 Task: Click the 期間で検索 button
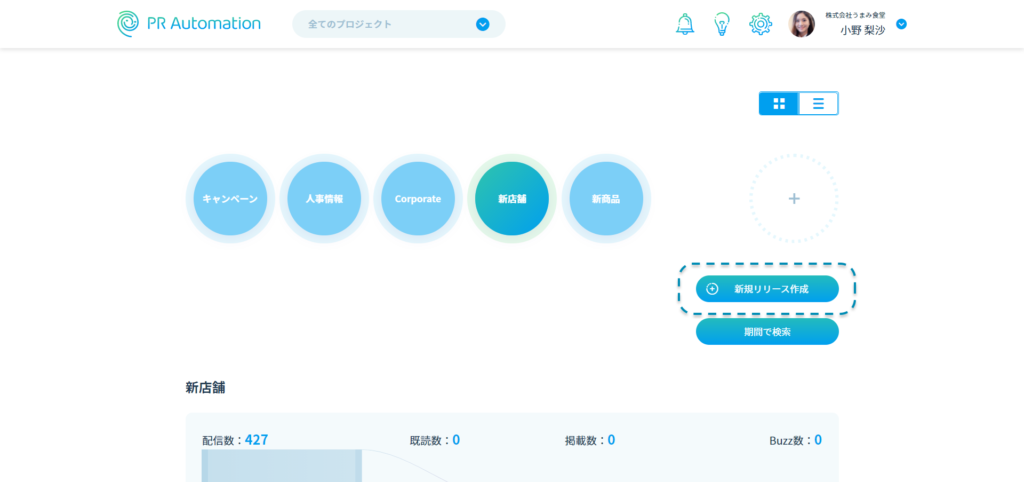pos(767,332)
